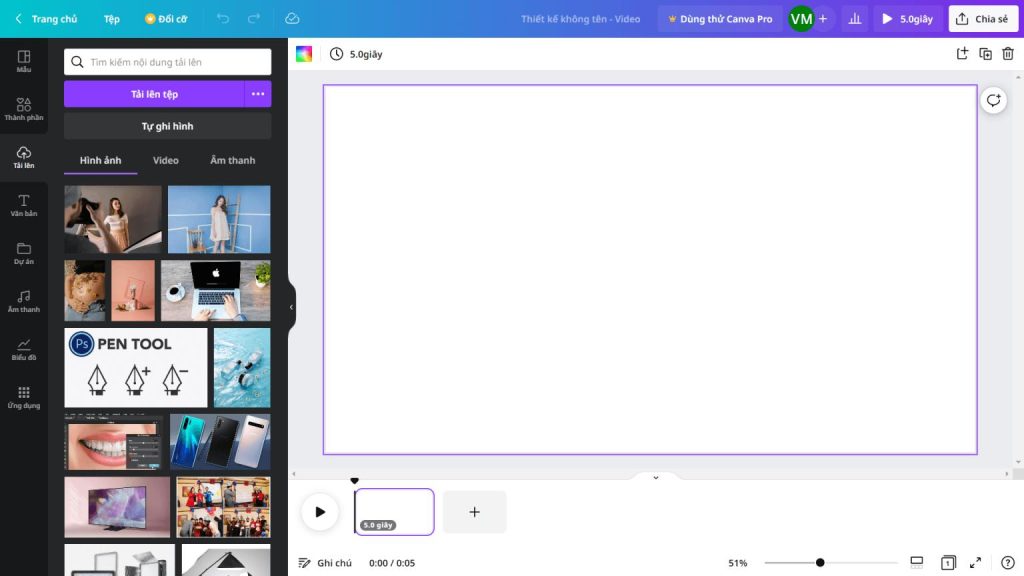Open more upload options three-dot menu

click(258, 94)
